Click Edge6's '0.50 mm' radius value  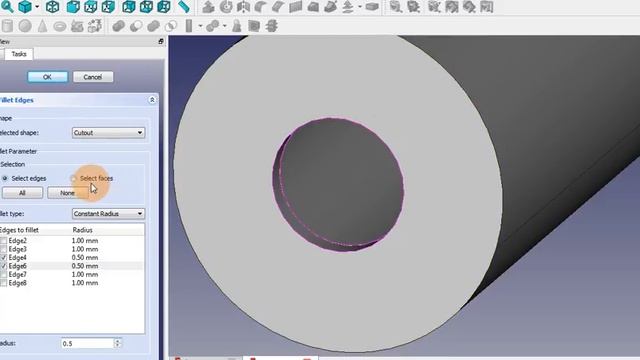pos(85,266)
